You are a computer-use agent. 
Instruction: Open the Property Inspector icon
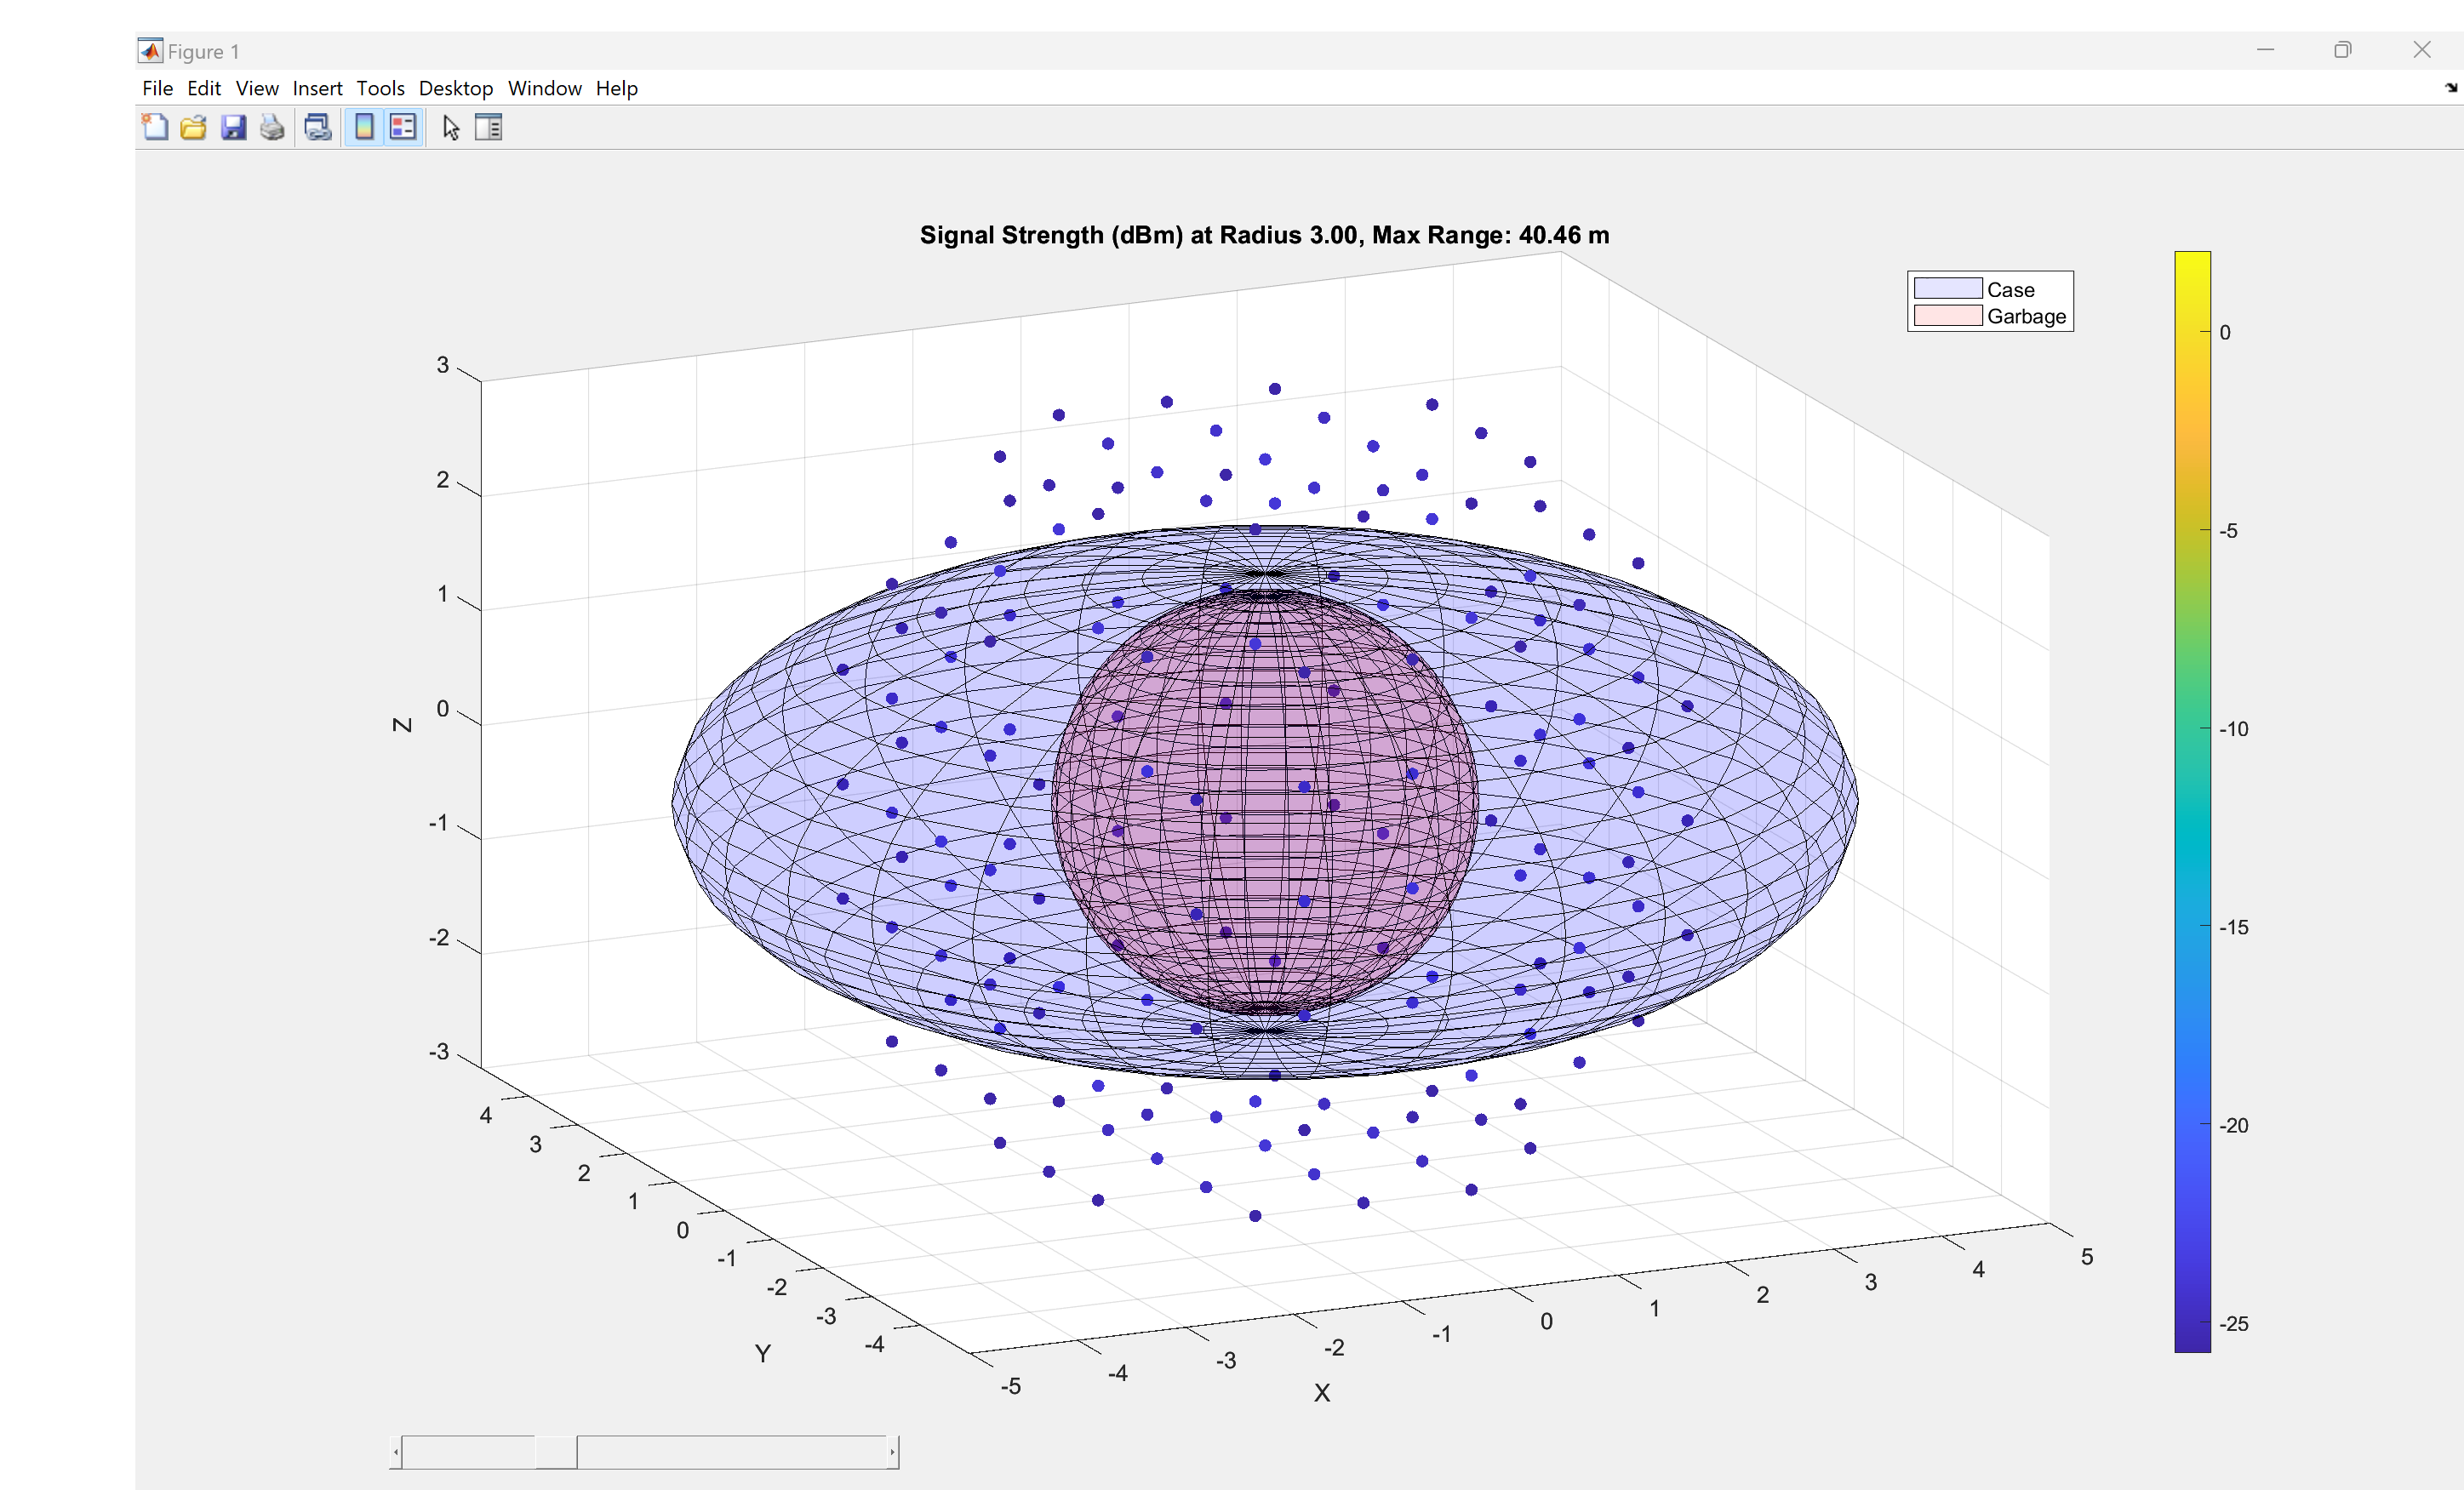pyautogui.click(x=489, y=127)
